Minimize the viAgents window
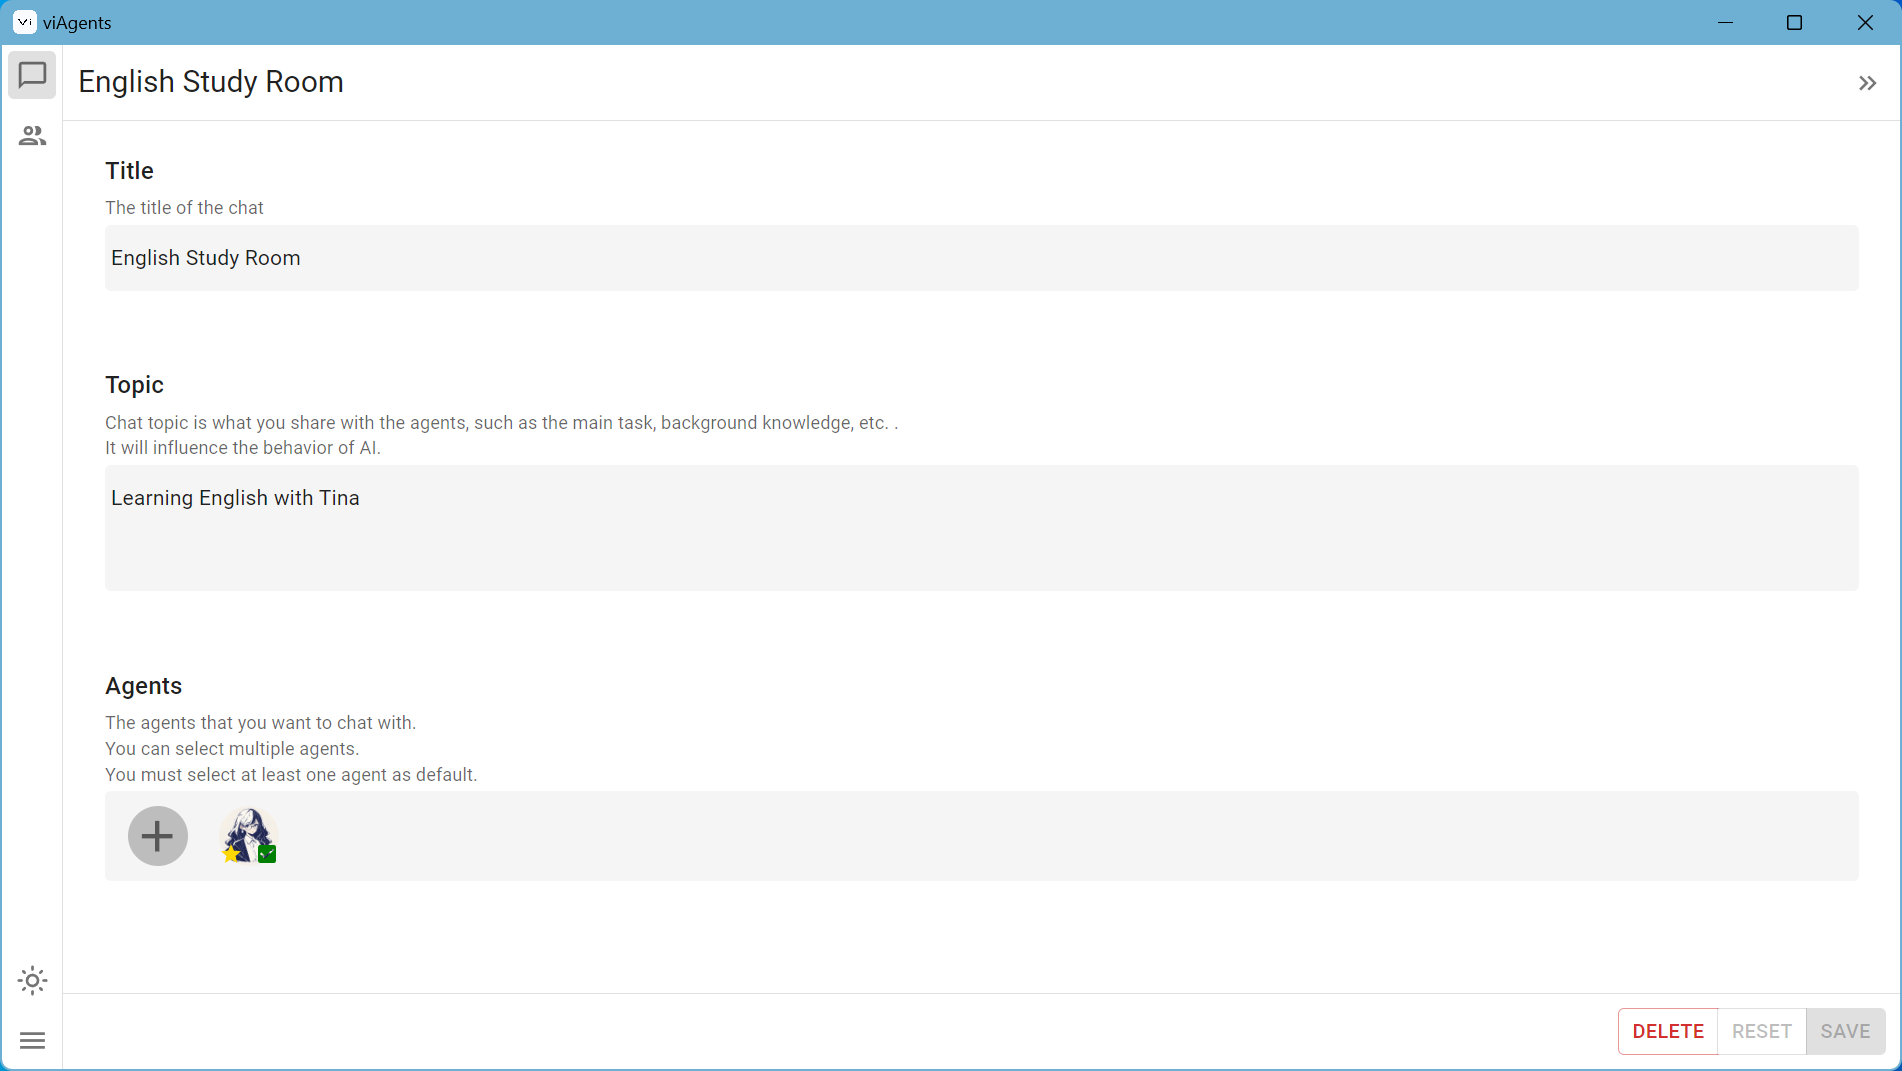Image resolution: width=1902 pixels, height=1071 pixels. tap(1725, 22)
